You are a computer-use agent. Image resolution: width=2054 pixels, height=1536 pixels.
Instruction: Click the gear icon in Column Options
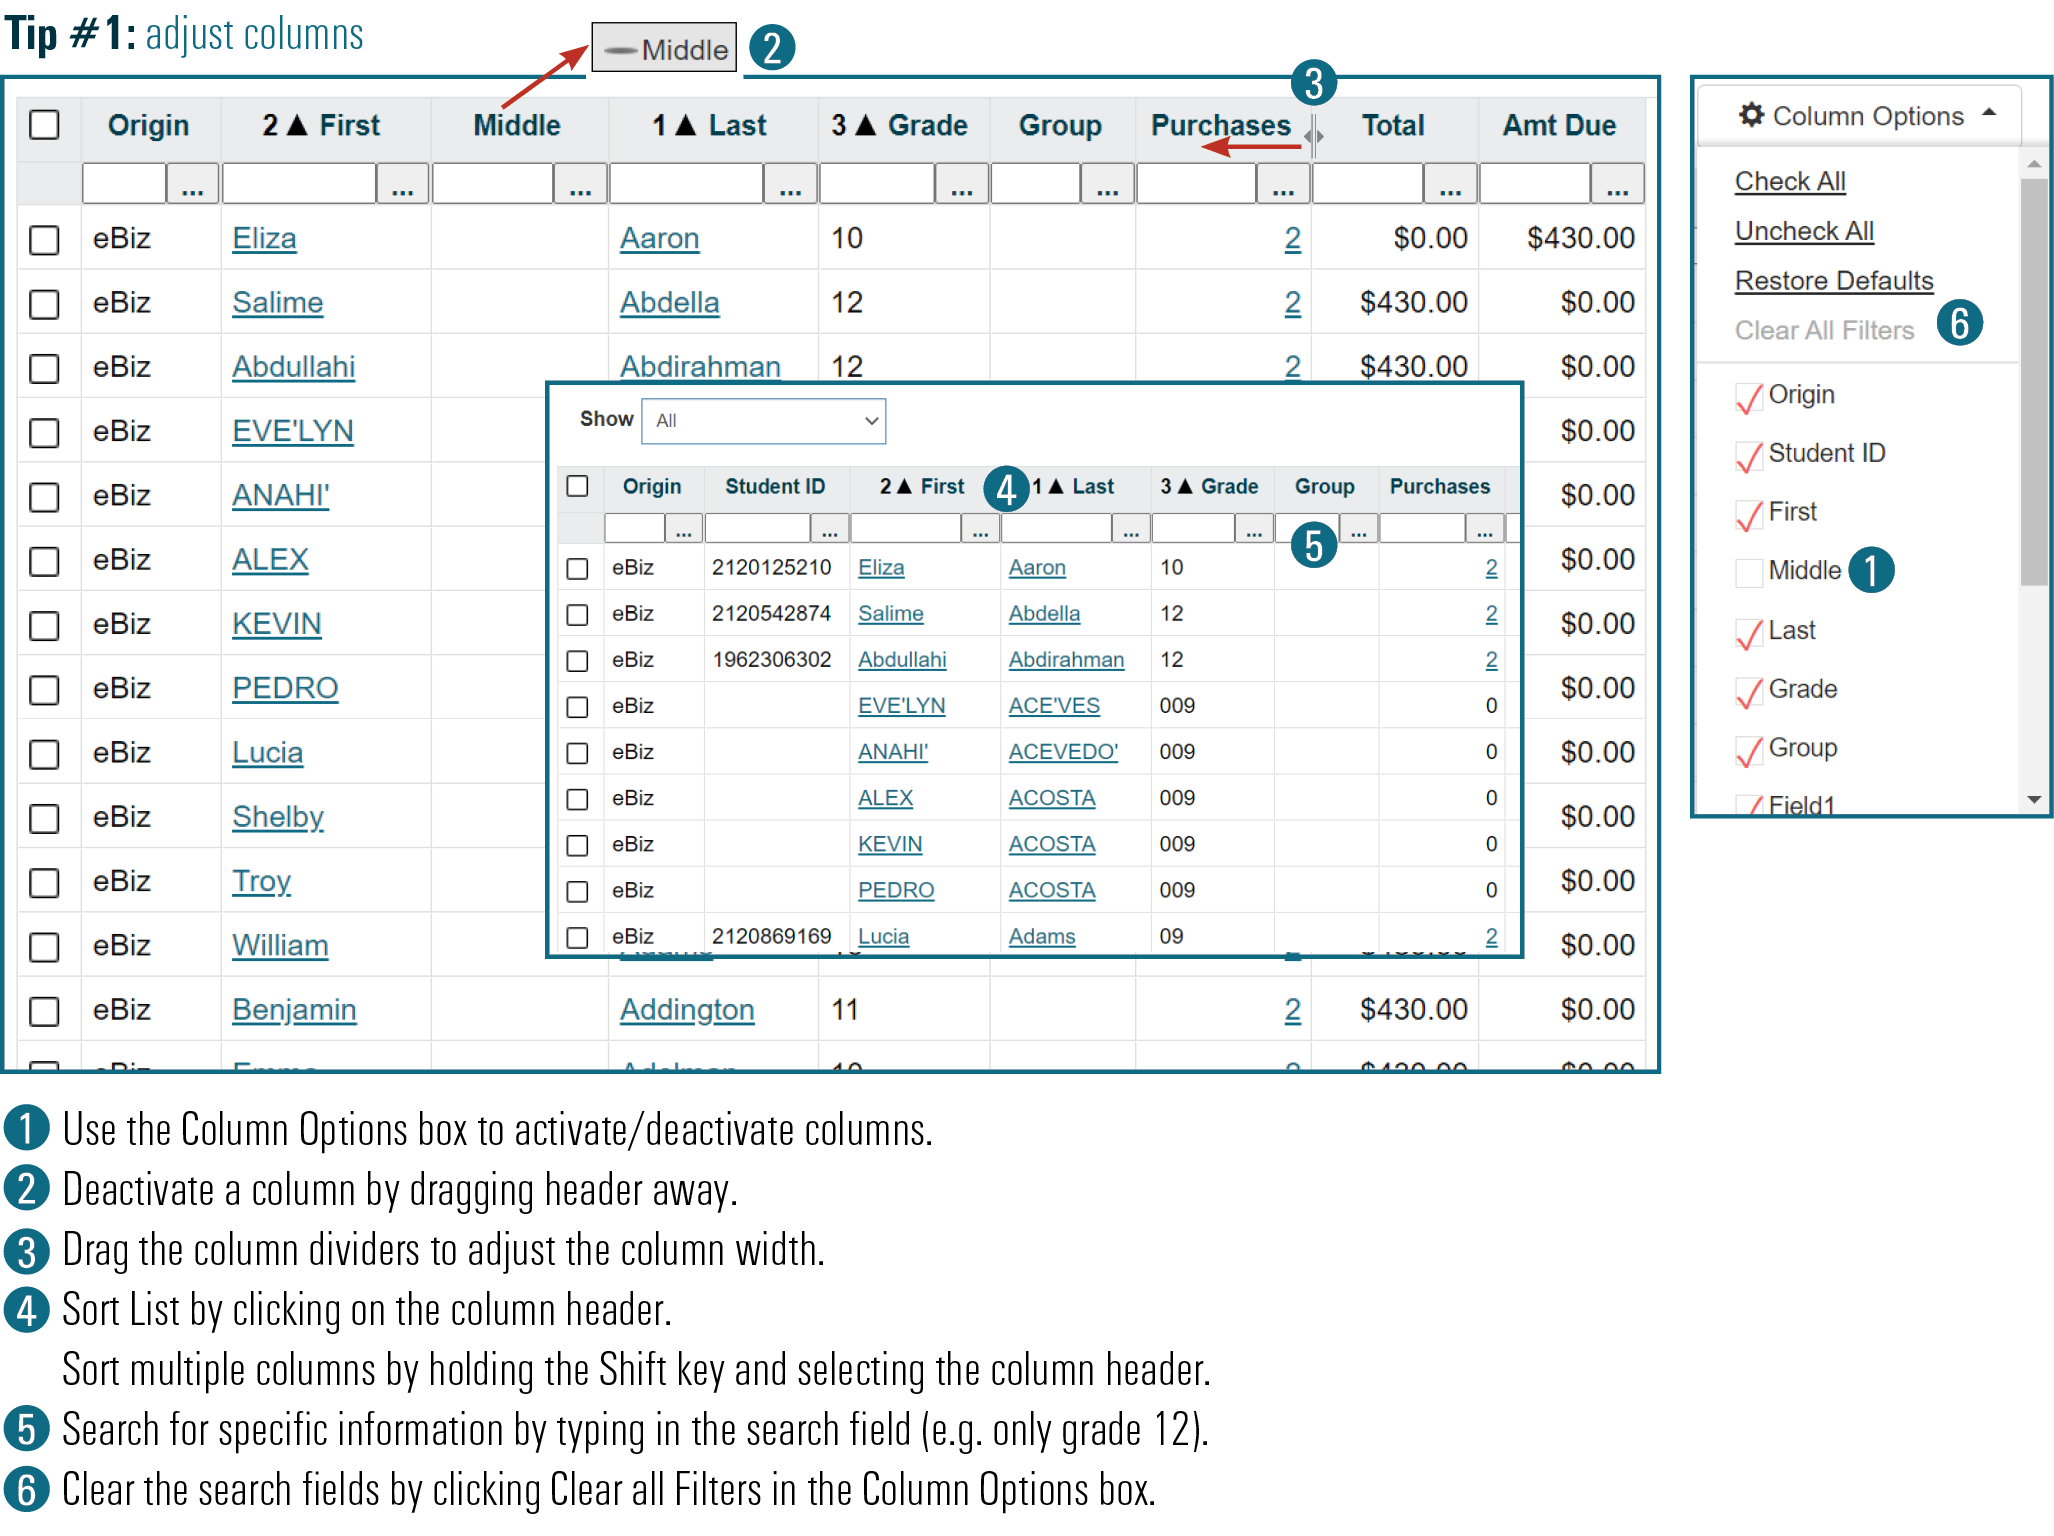point(1750,115)
